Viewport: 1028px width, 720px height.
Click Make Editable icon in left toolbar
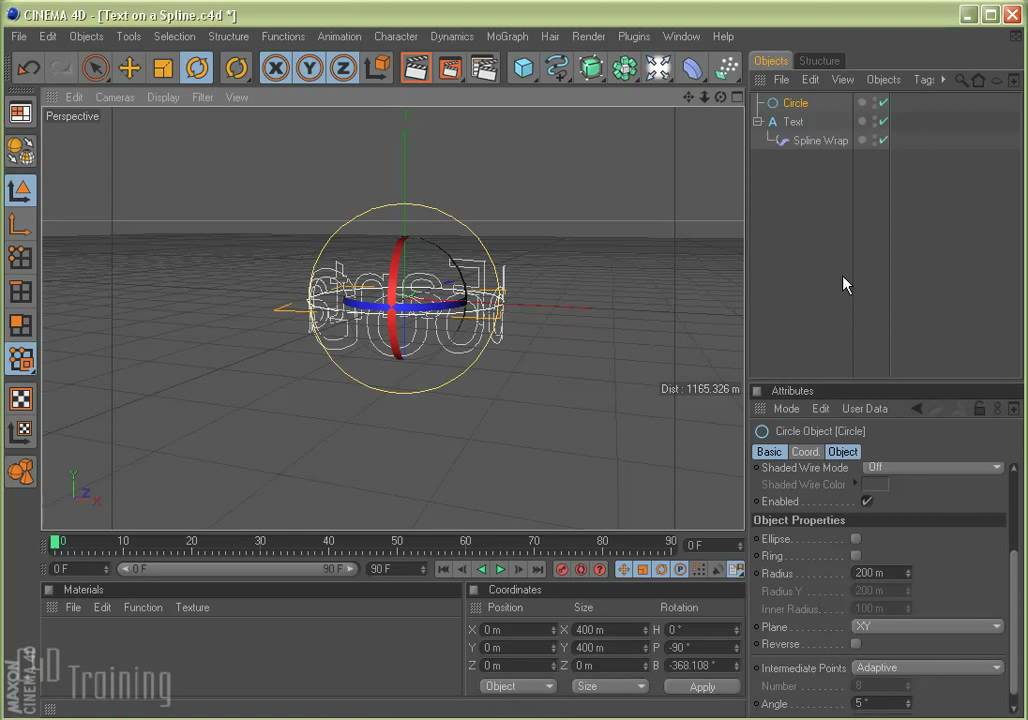click(x=20, y=151)
